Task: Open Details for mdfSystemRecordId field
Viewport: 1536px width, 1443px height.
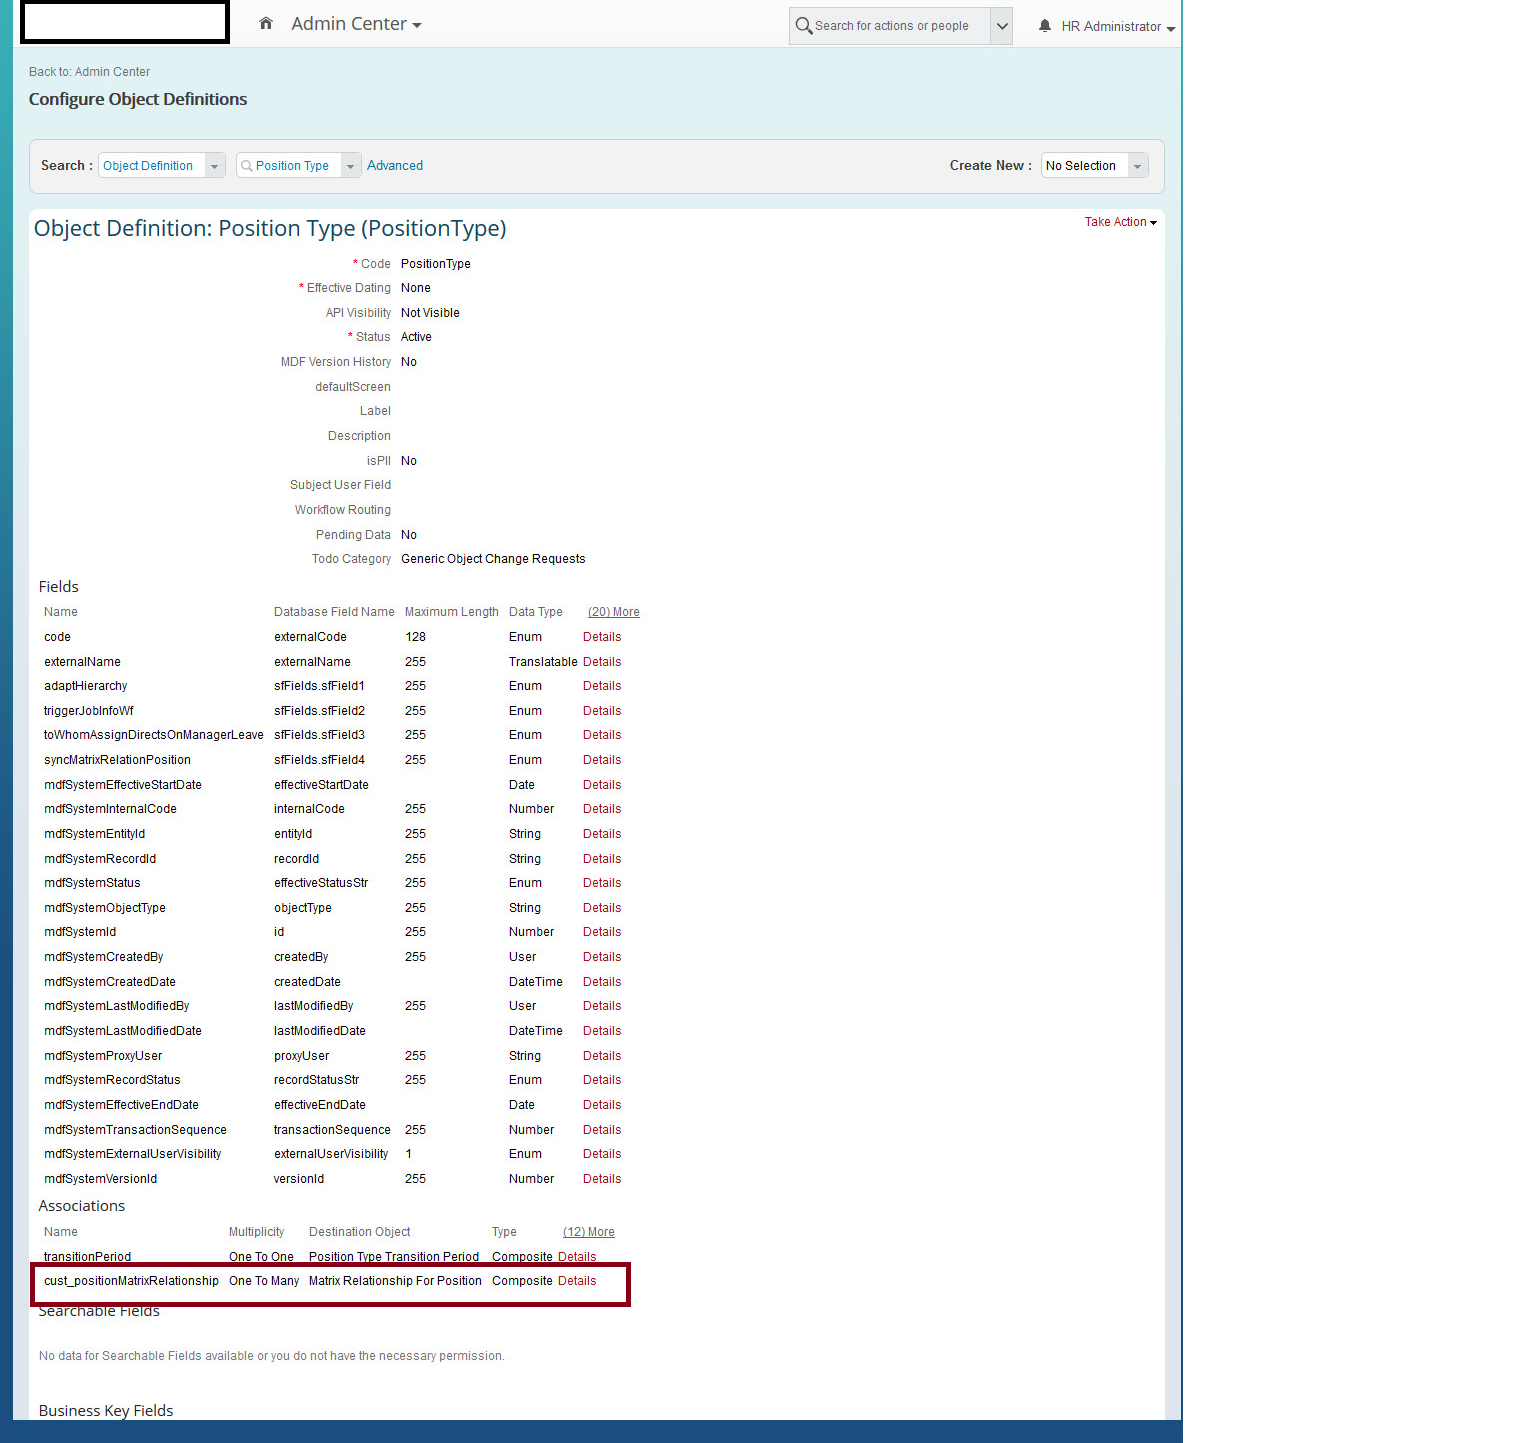Action: (602, 859)
